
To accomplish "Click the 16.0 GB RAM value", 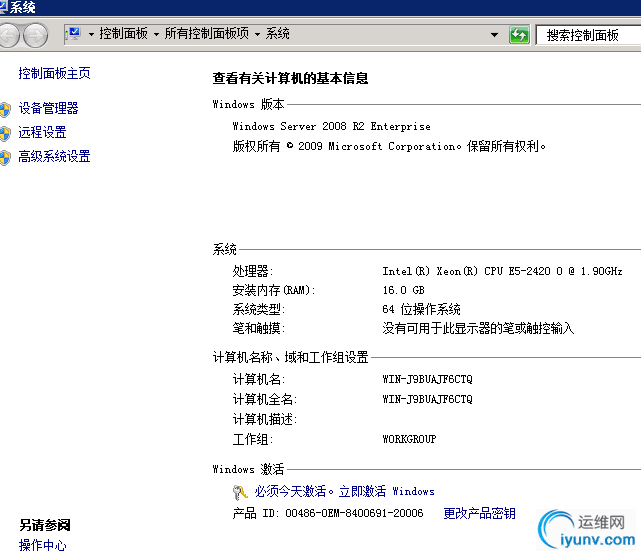I will 403,290.
